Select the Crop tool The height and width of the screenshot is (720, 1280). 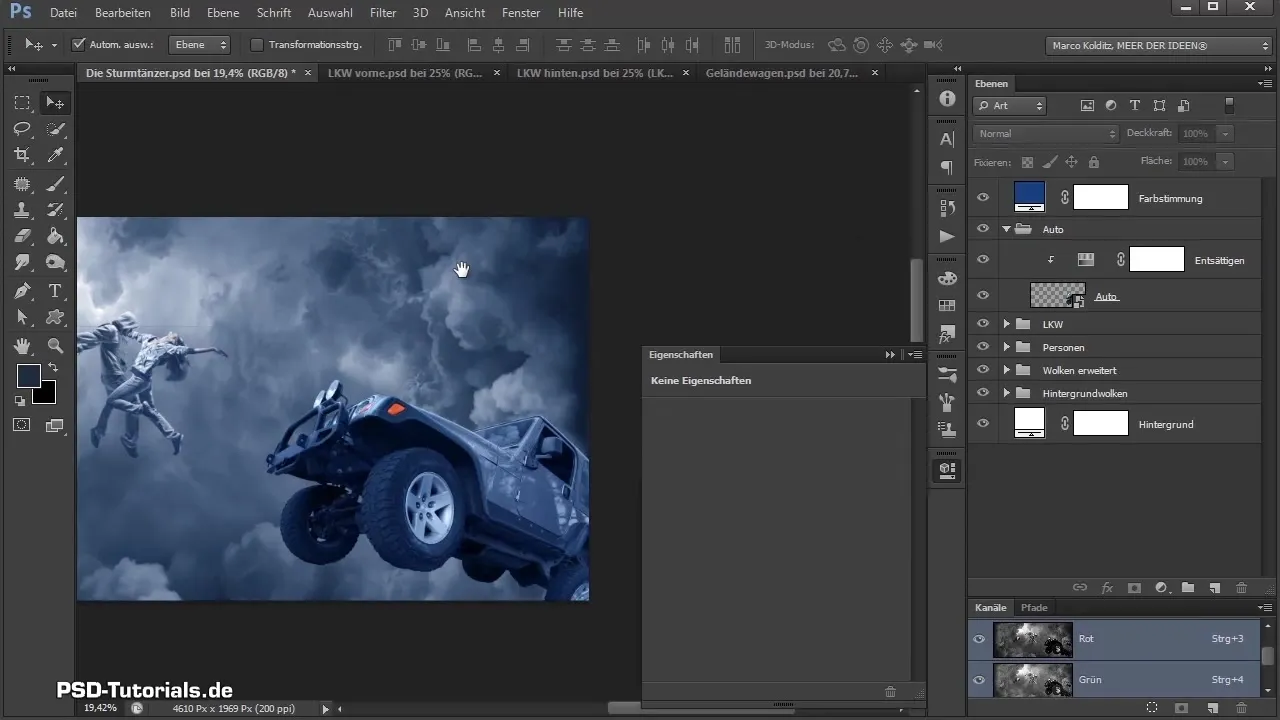pos(22,155)
